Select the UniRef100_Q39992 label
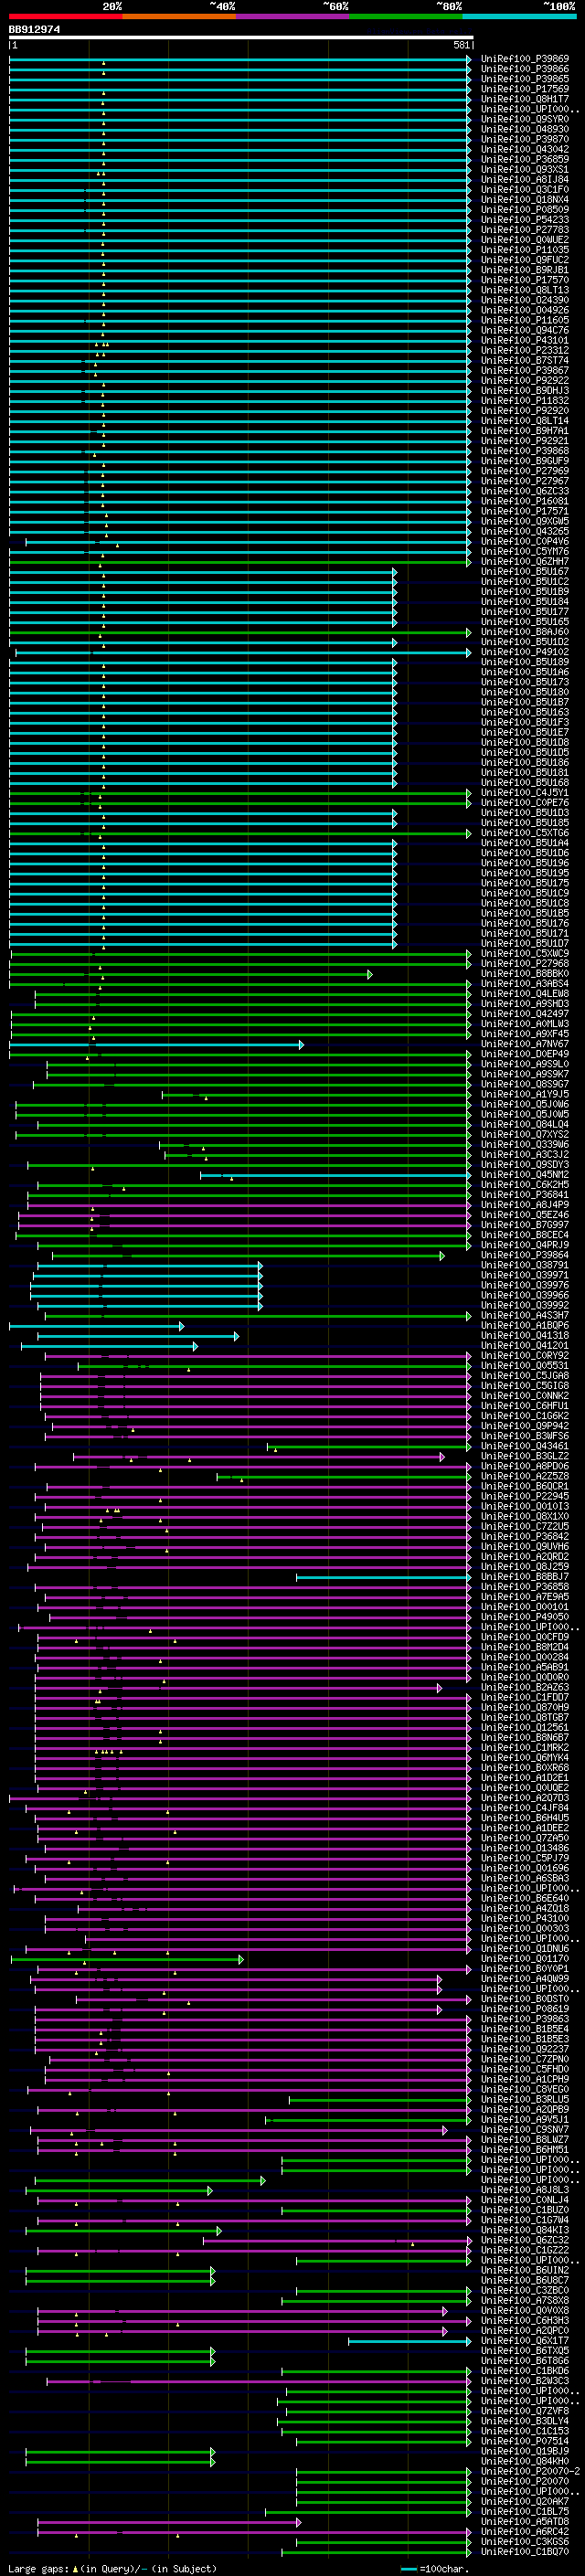Viewport: 585px width, 2576px height. pyautogui.click(x=525, y=1306)
